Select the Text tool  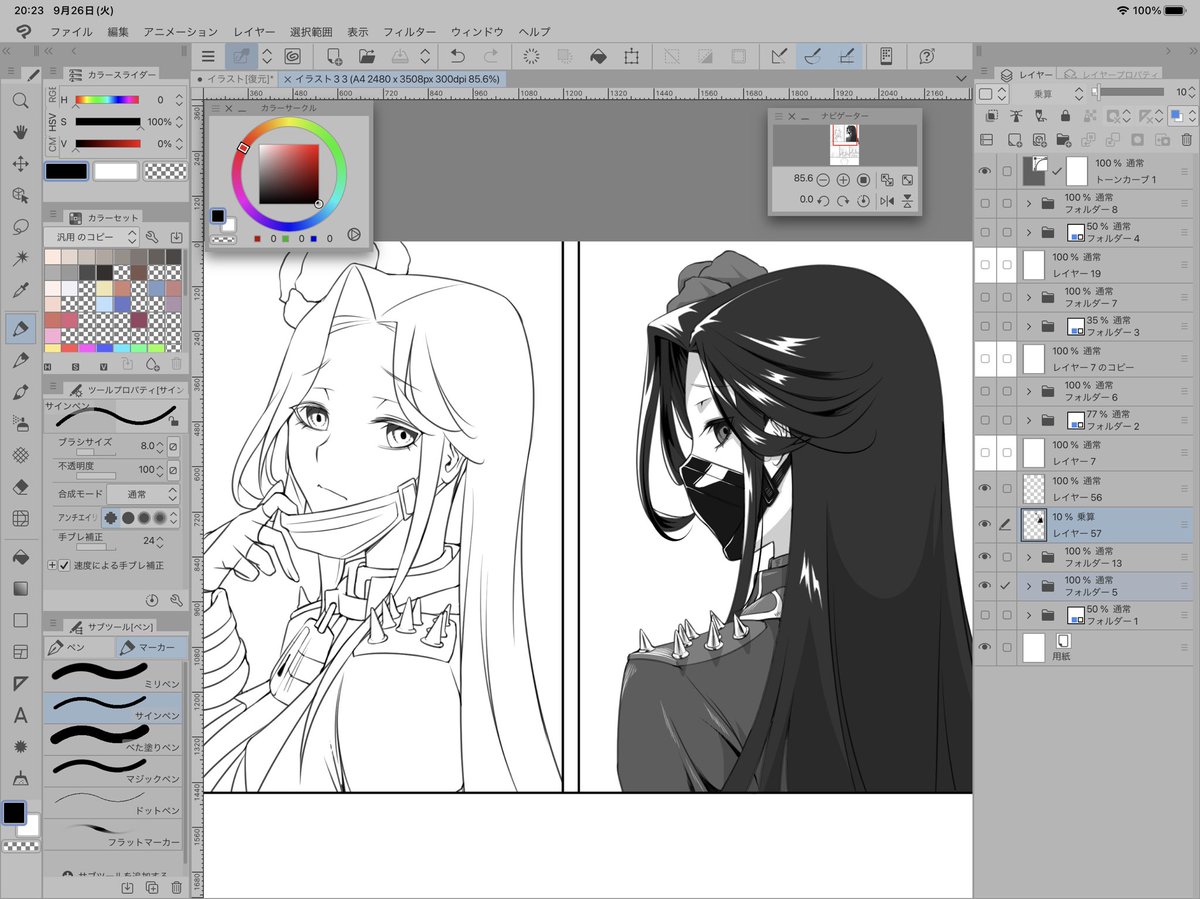click(x=20, y=715)
